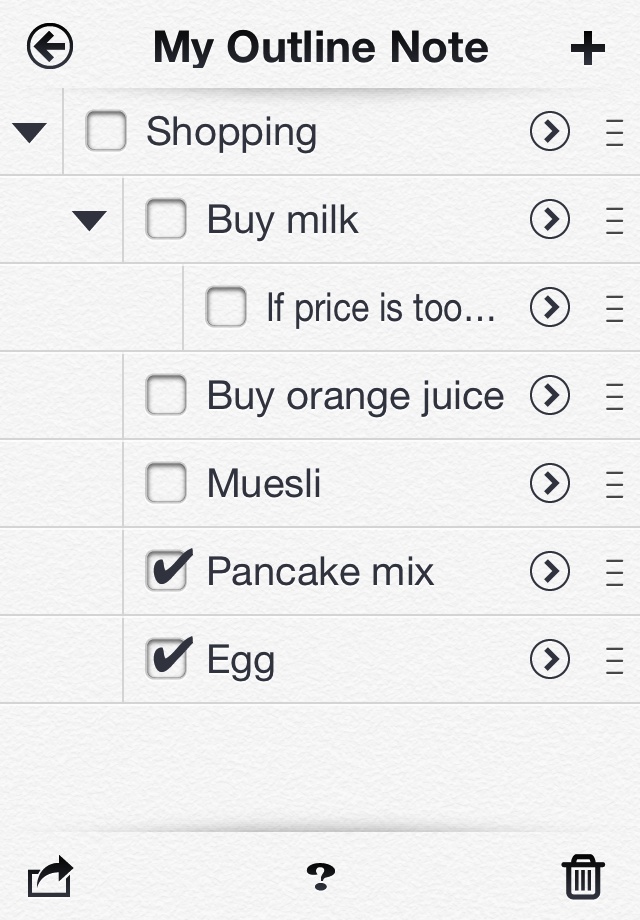
Task: Uncheck the Egg checkbox
Action: tap(166, 660)
